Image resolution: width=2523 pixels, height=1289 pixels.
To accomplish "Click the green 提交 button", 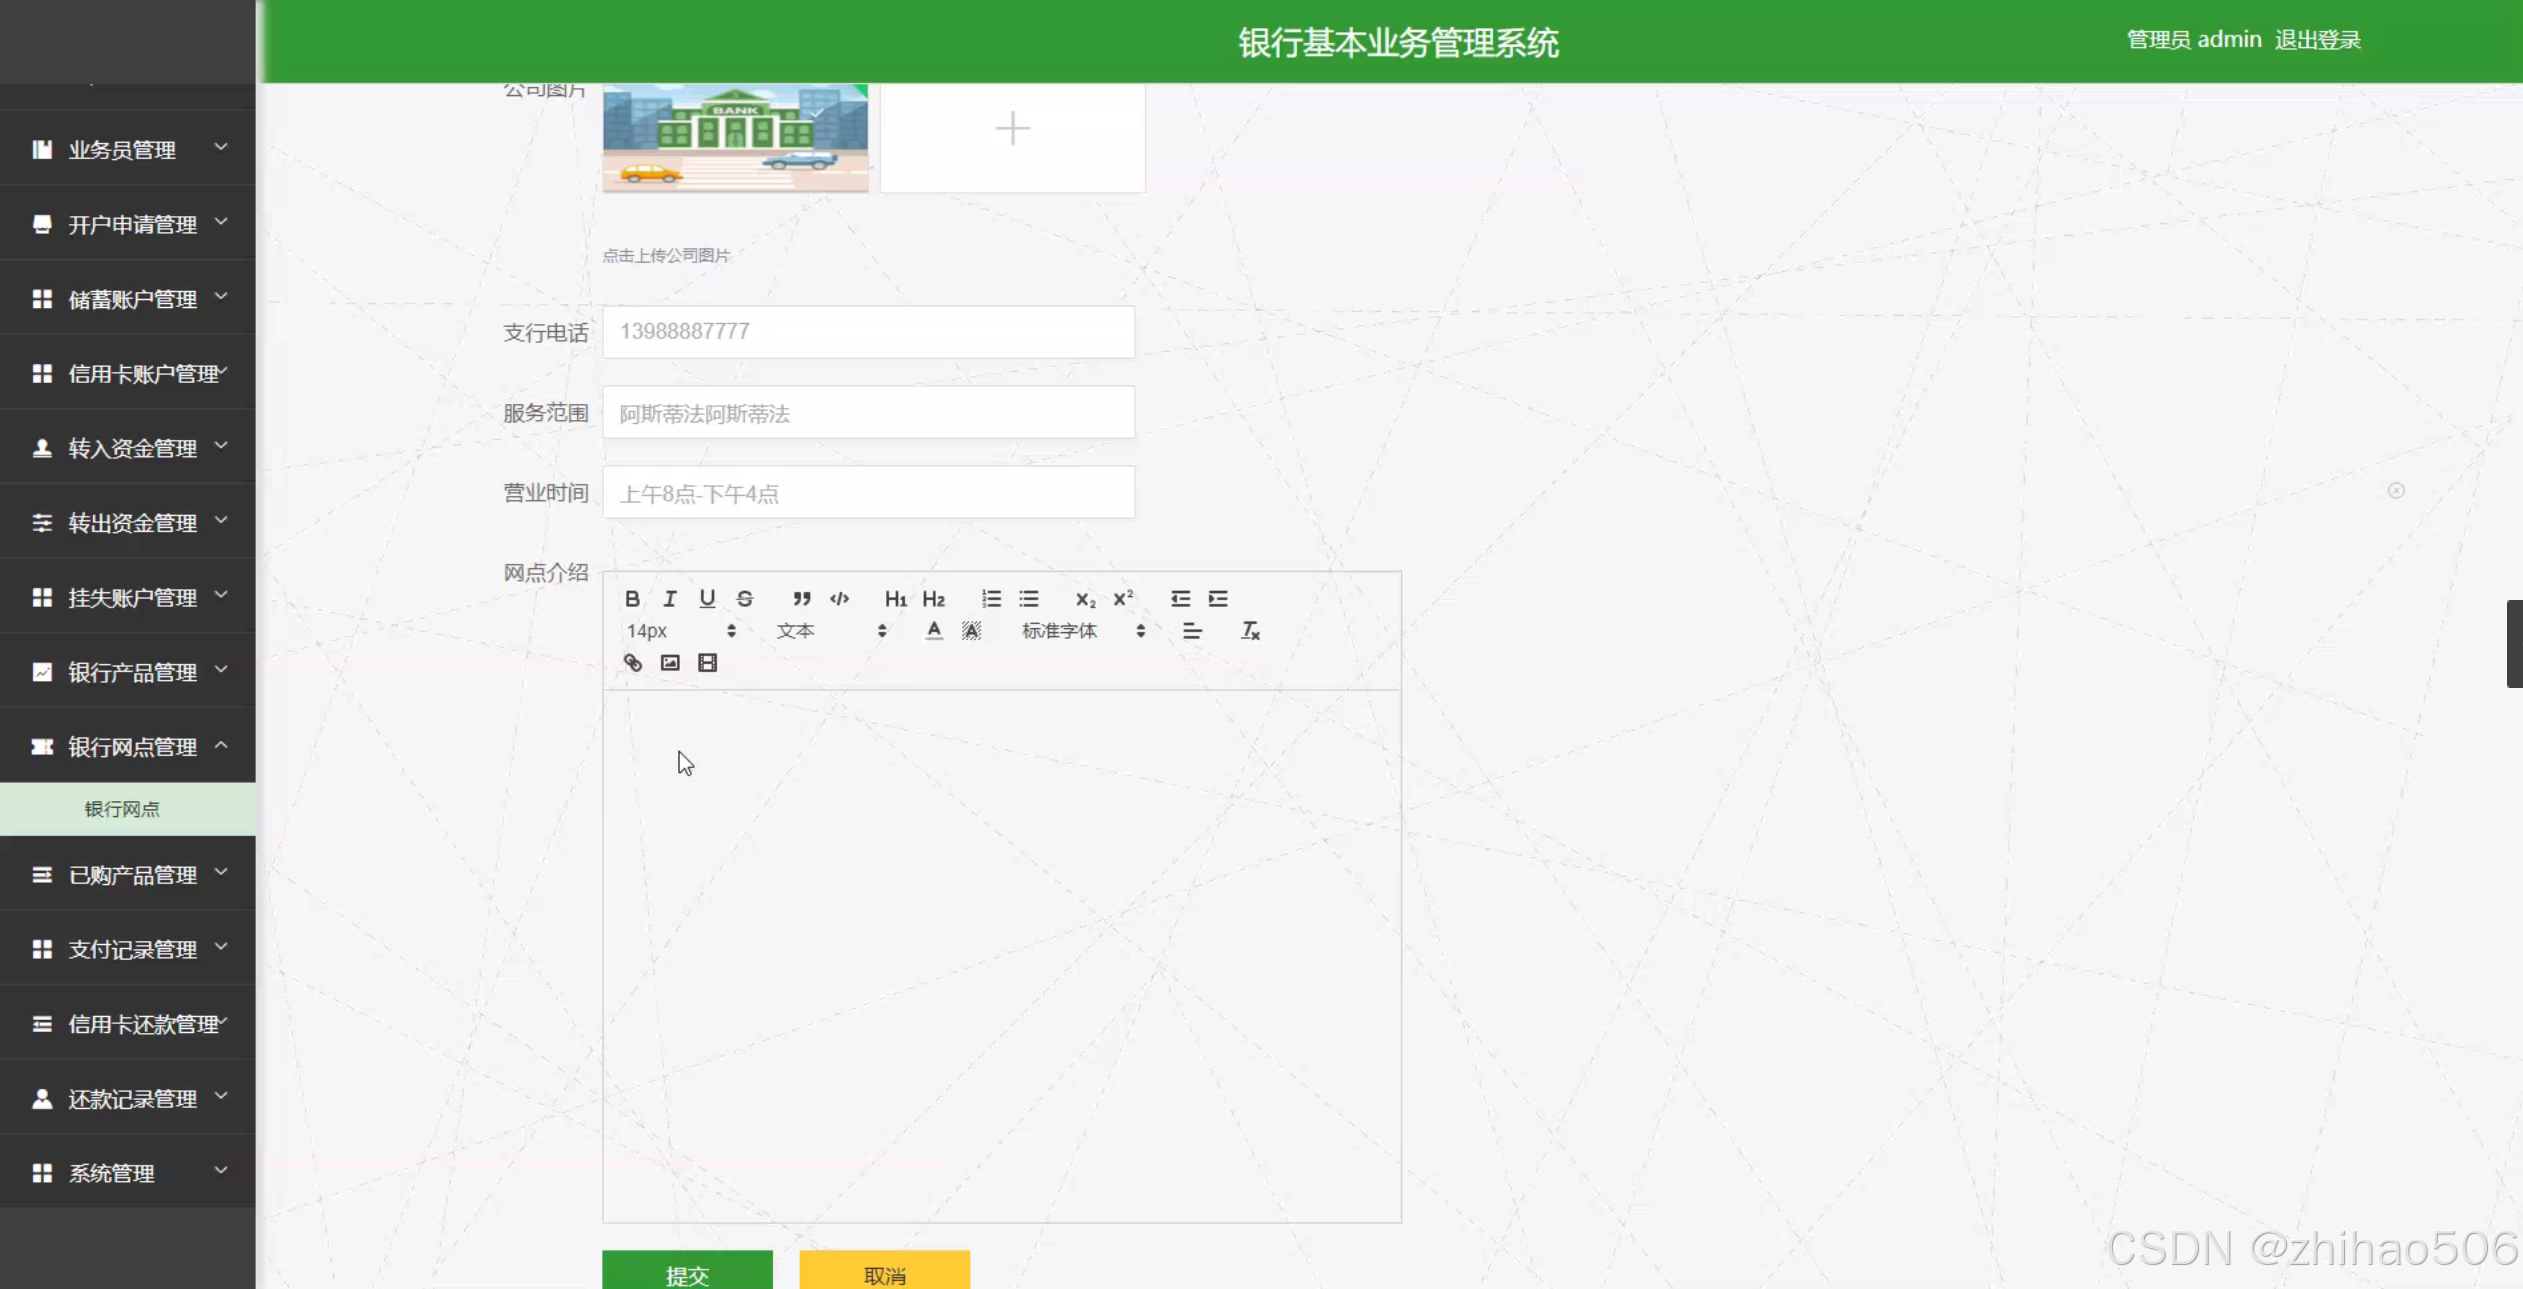I will (687, 1272).
